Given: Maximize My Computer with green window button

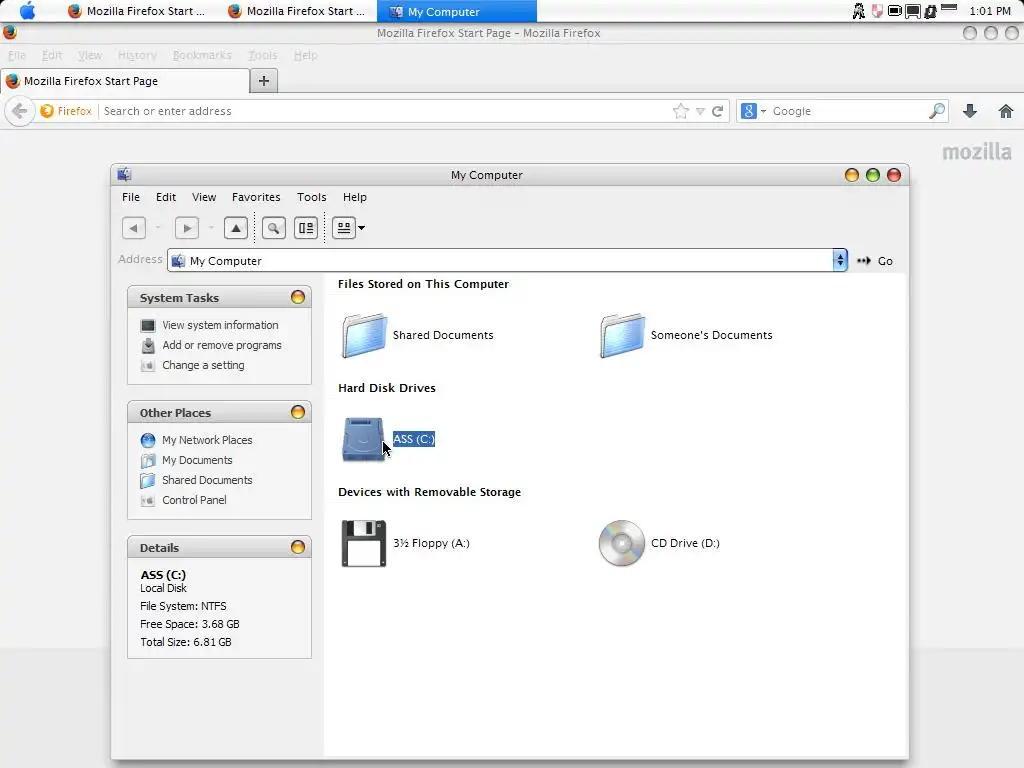Looking at the screenshot, I should 872,174.
